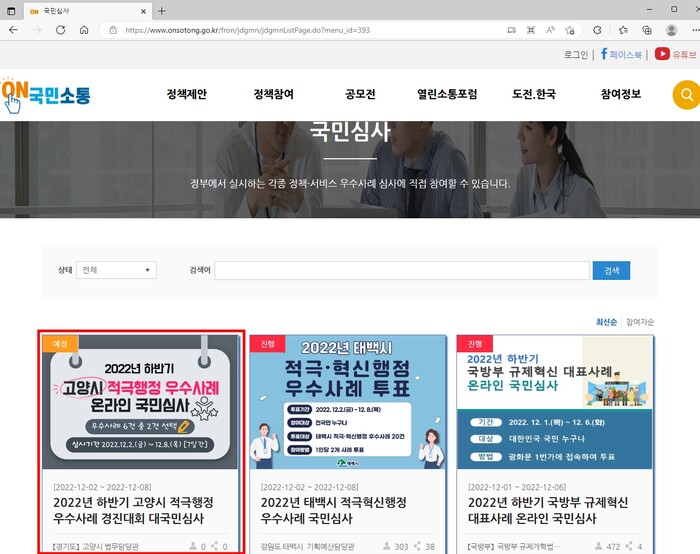Sort the list by 참여자순

click(640, 322)
